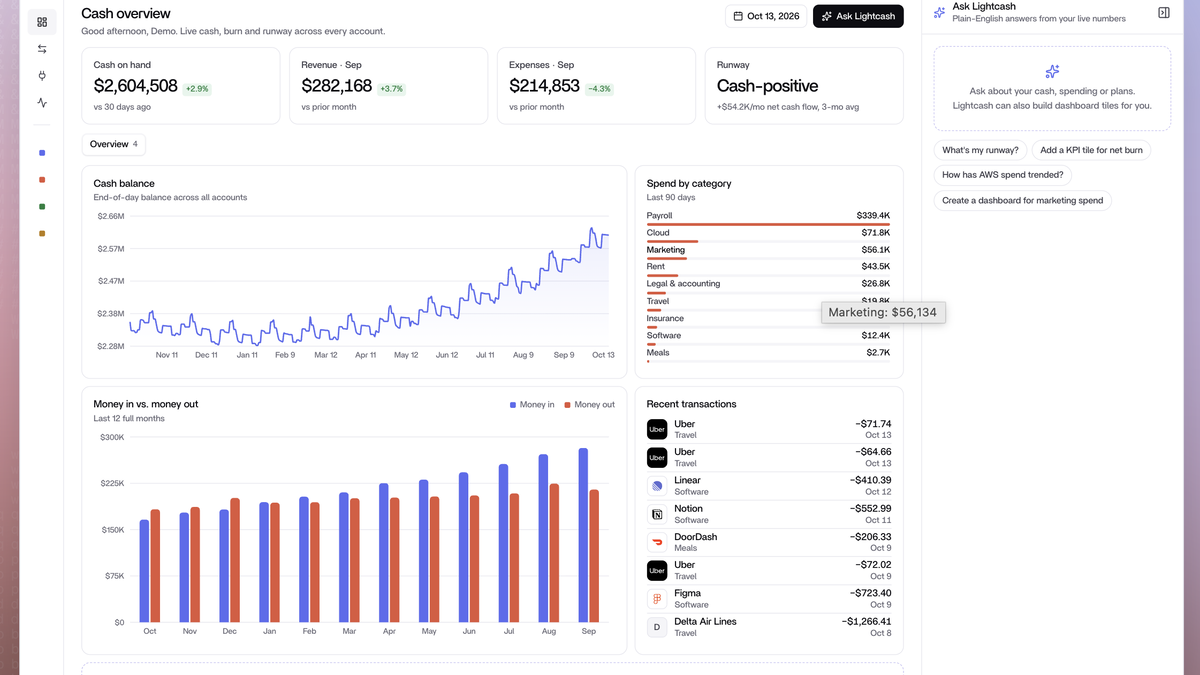Click the Uber icon for −$64.66 transaction
This screenshot has height=675, width=1200.
coord(657,457)
